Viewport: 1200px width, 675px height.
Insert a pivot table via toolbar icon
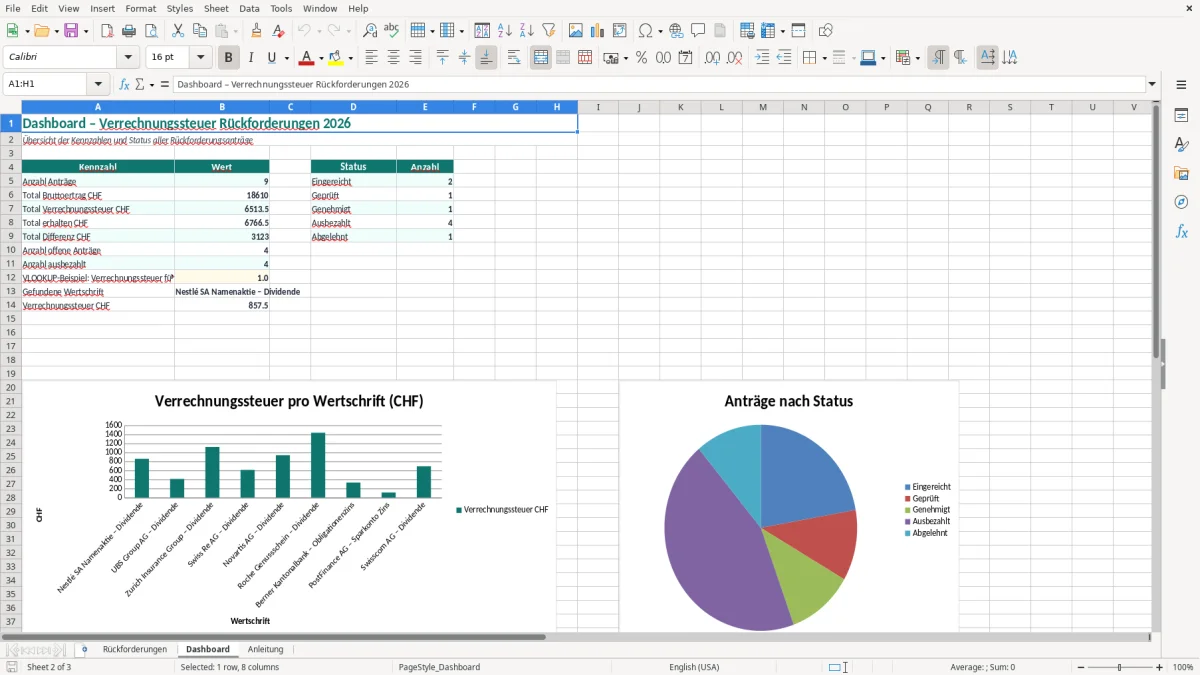click(x=620, y=31)
